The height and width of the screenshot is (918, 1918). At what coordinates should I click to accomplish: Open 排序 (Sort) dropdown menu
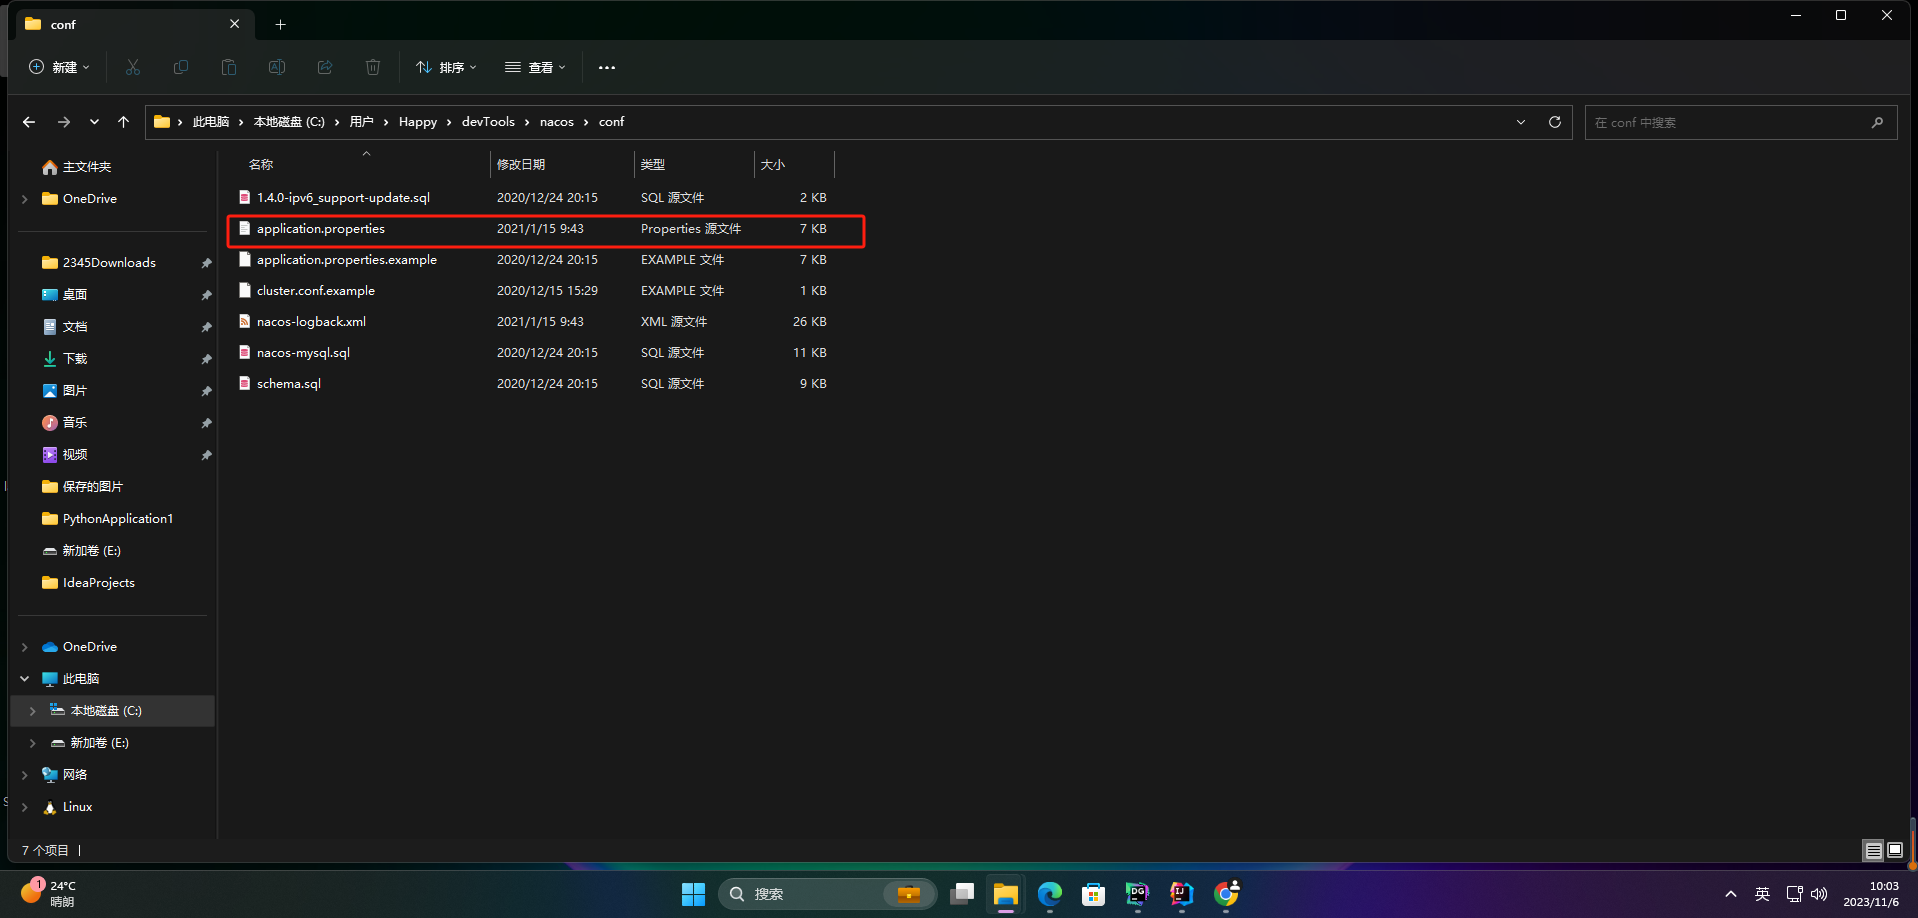[x=446, y=67]
